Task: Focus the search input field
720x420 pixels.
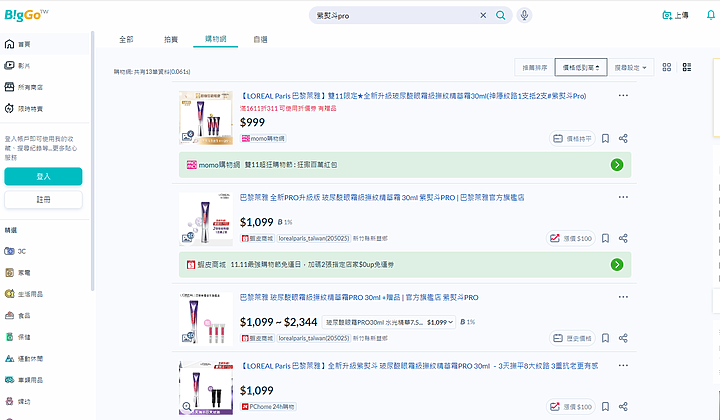Action: tap(395, 16)
